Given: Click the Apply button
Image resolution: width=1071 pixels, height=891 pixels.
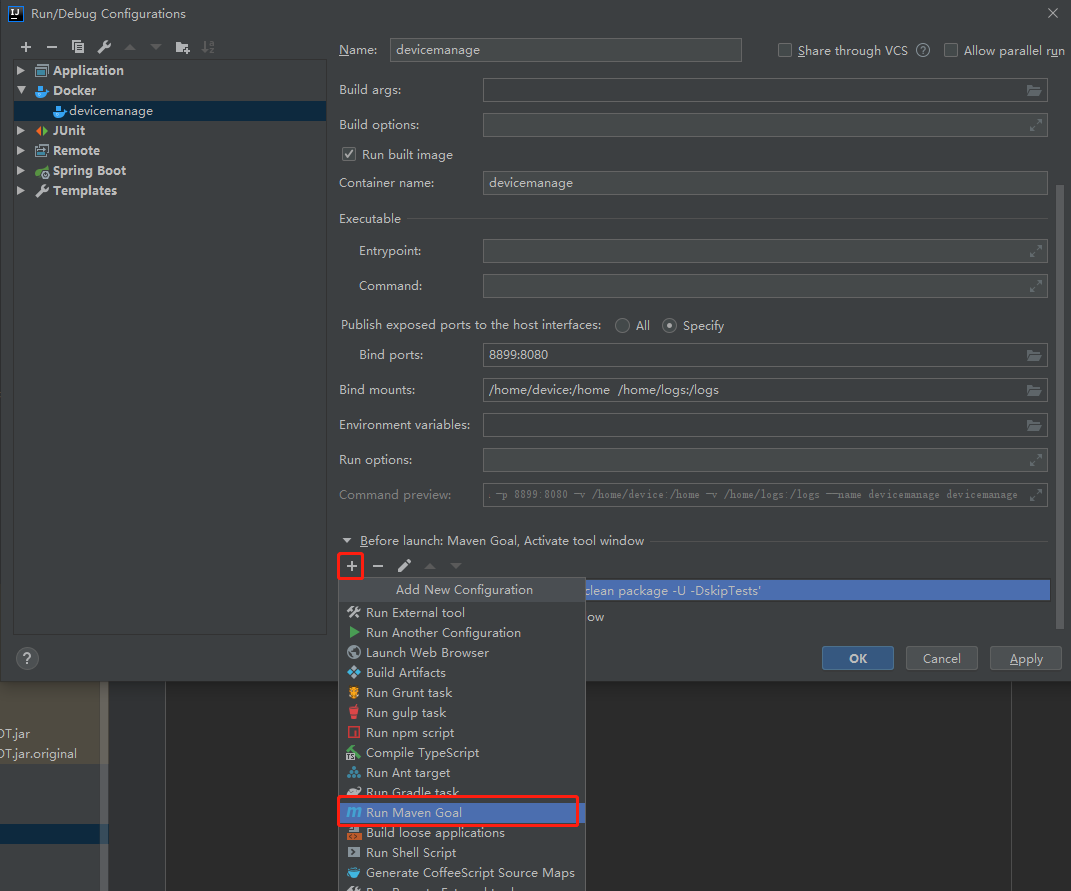Looking at the screenshot, I should [x=1026, y=659].
